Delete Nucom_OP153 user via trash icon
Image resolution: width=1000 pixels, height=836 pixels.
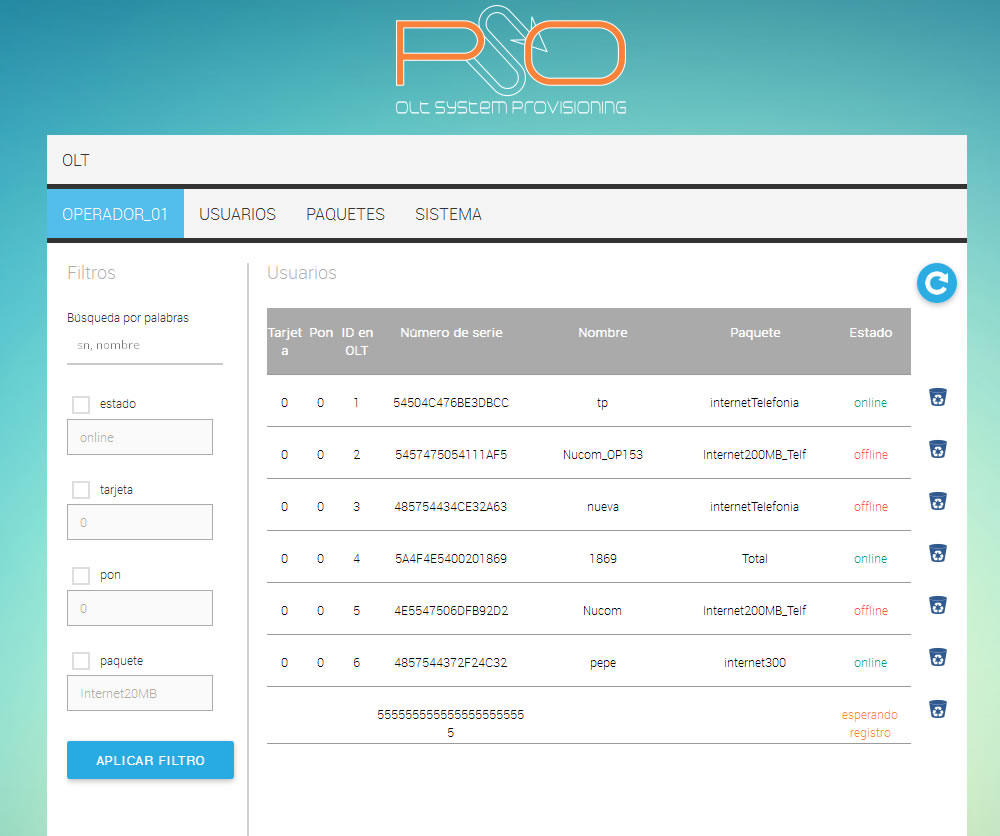937,450
